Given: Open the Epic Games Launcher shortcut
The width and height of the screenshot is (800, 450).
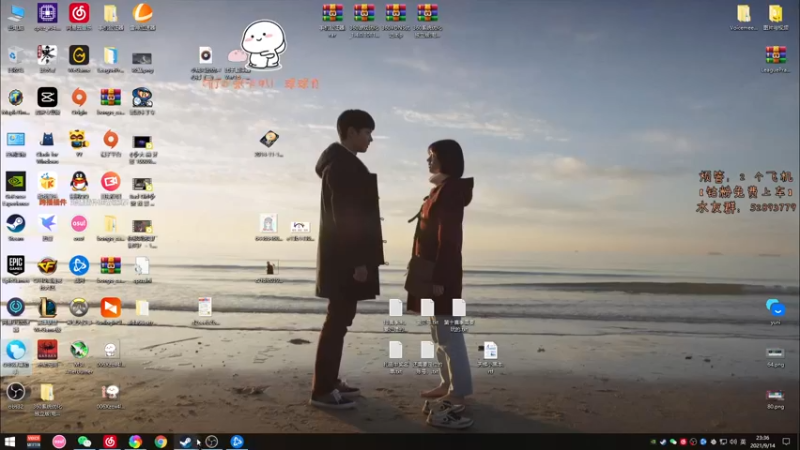Looking at the screenshot, I should 16,266.
